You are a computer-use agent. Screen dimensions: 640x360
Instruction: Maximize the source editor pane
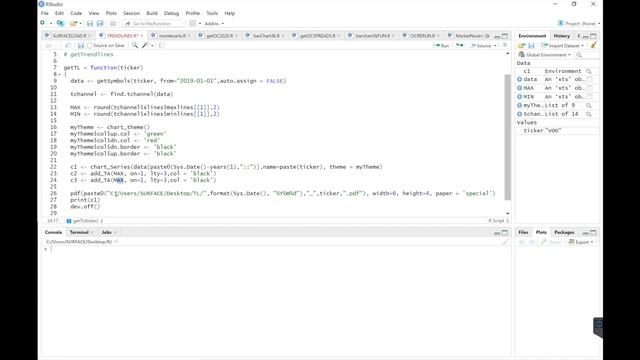click(505, 36)
